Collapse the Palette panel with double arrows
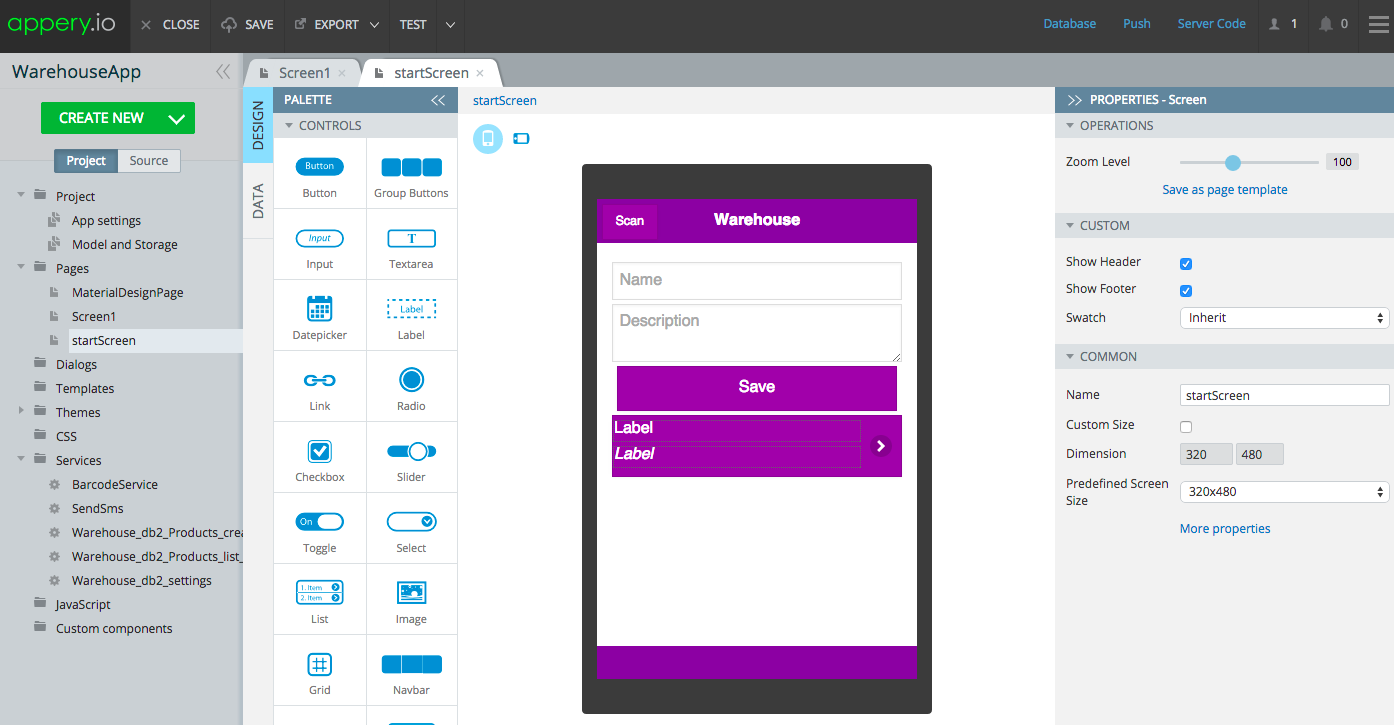The image size is (1394, 725). [438, 100]
